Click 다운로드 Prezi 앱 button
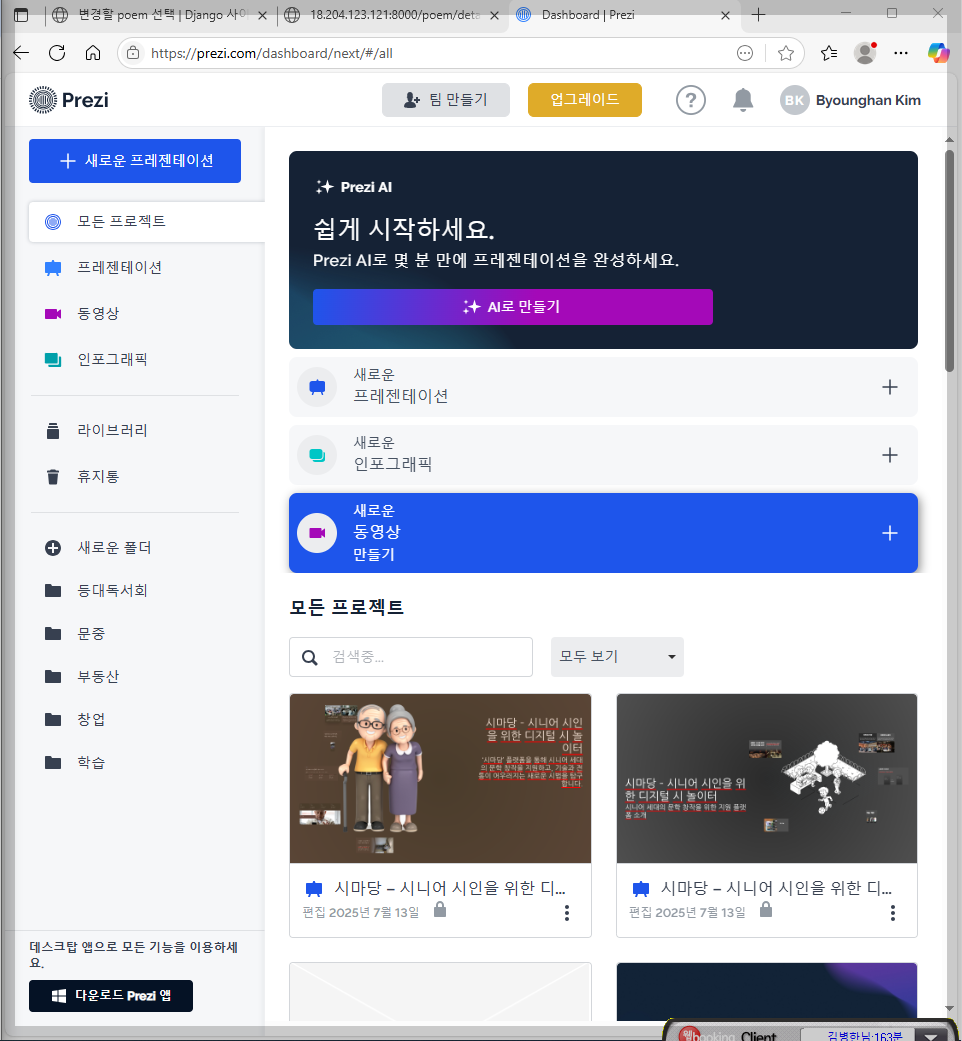962x1041 pixels. tap(111, 995)
